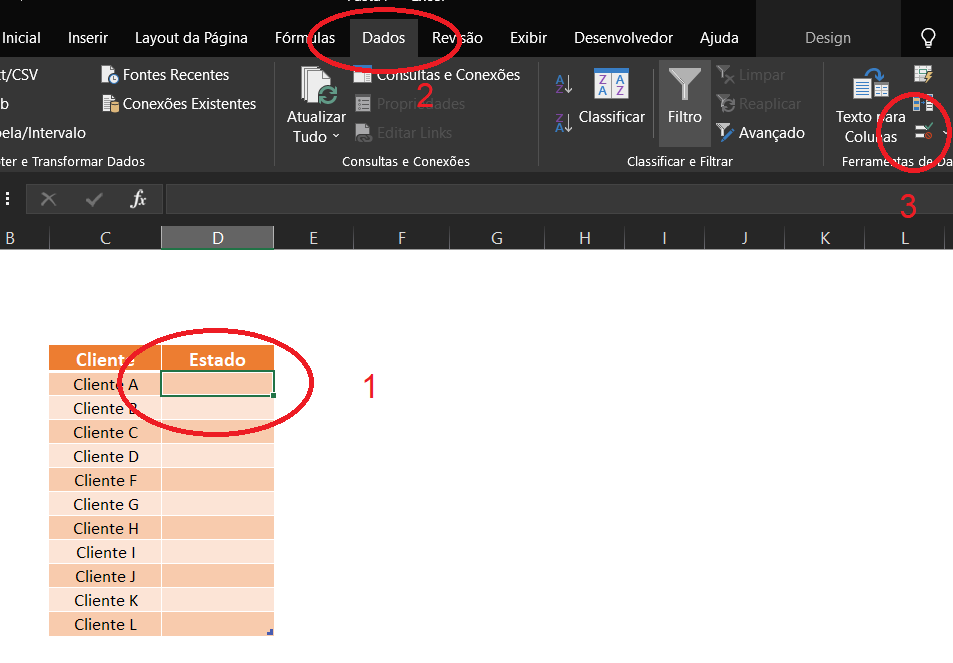
Task: Open the Layout da Página tab
Action: tap(191, 38)
